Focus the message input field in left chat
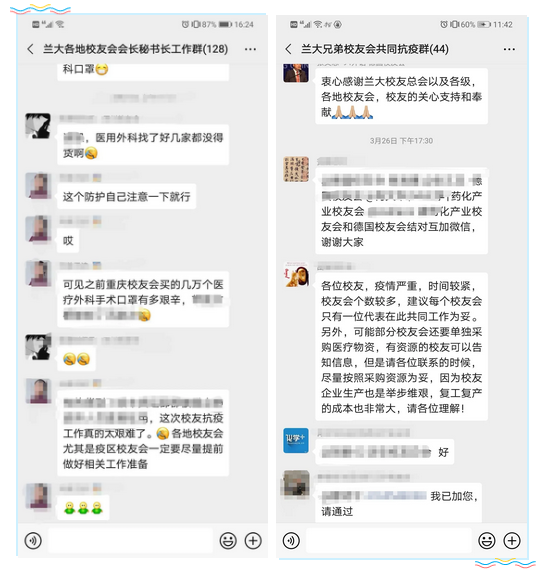Viewport: 545px width, 577px height. pos(131,541)
